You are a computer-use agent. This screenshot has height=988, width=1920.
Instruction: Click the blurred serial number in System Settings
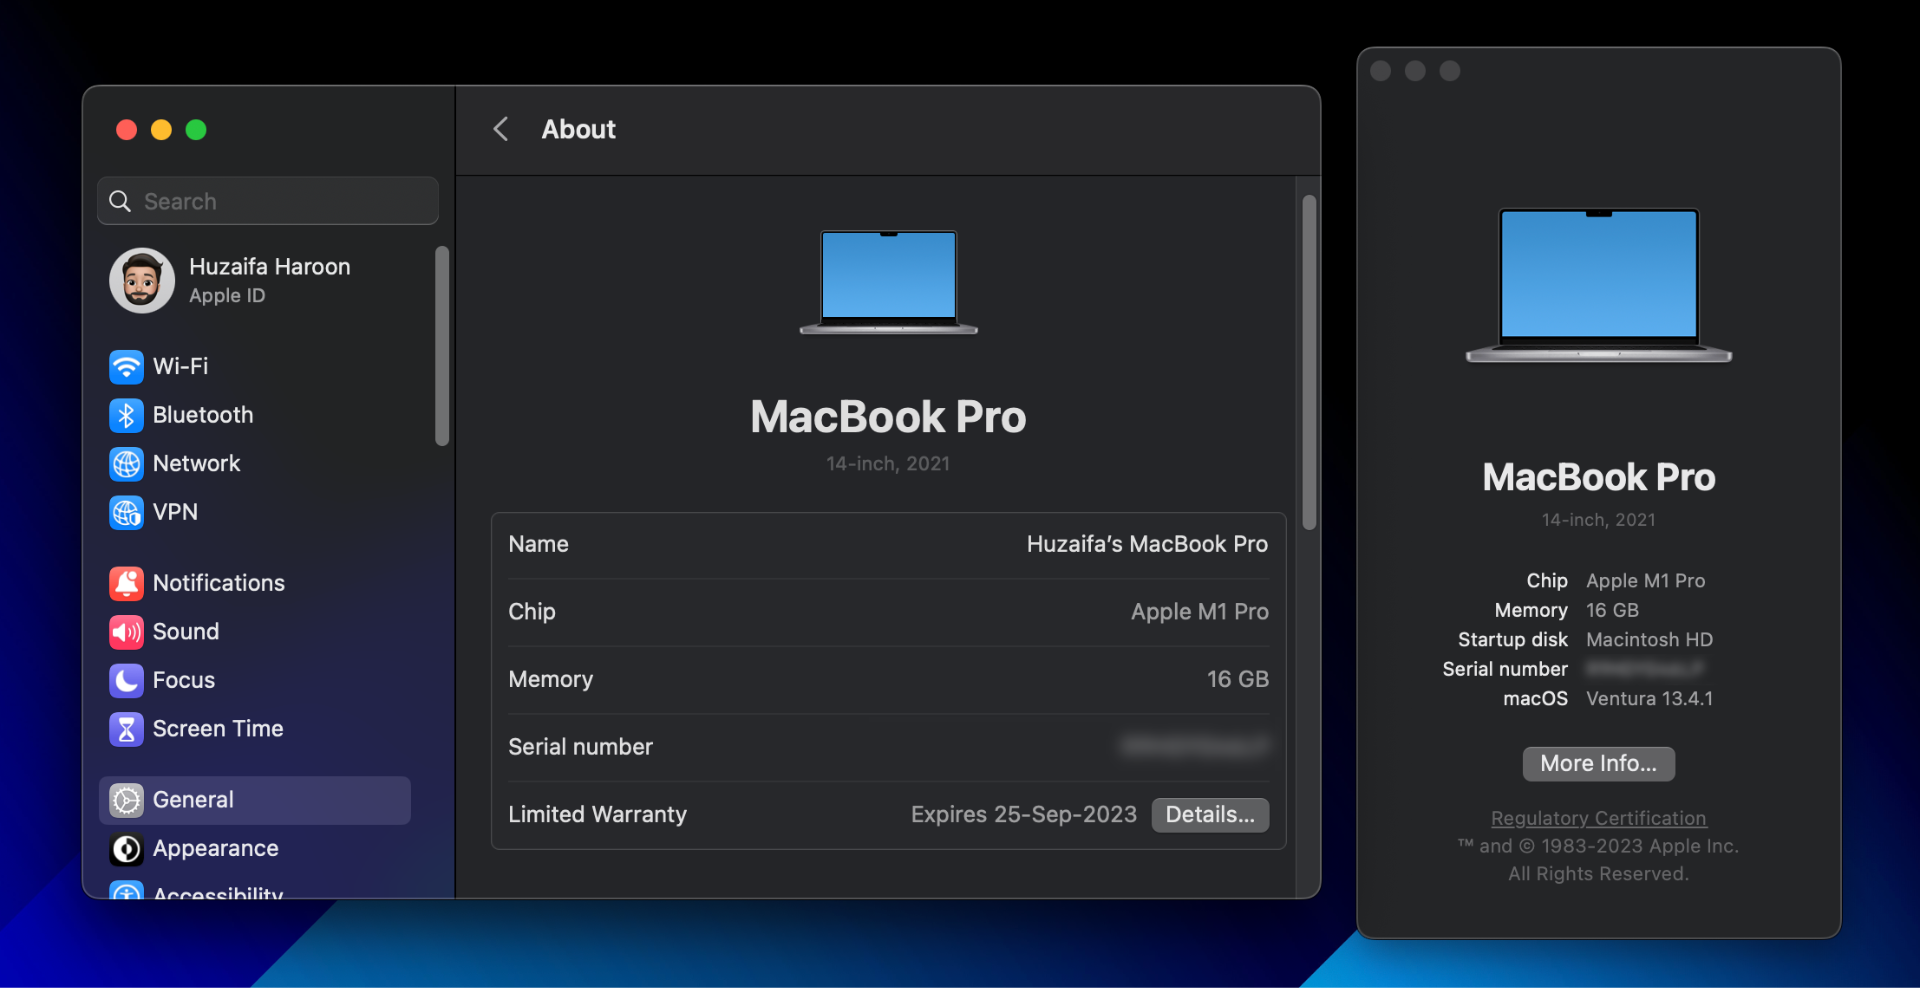(x=1195, y=746)
